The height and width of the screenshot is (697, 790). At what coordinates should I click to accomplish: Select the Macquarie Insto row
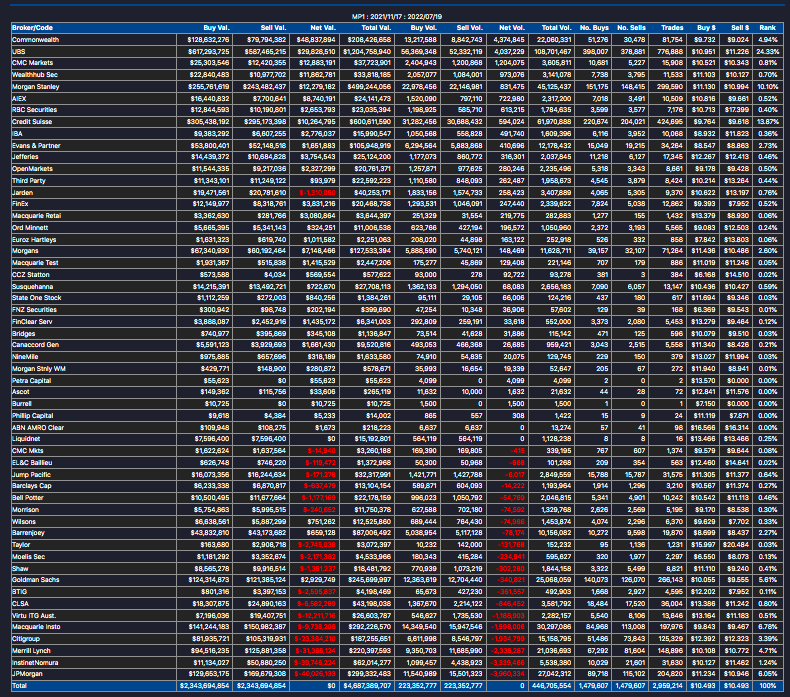pyautogui.click(x=397, y=627)
